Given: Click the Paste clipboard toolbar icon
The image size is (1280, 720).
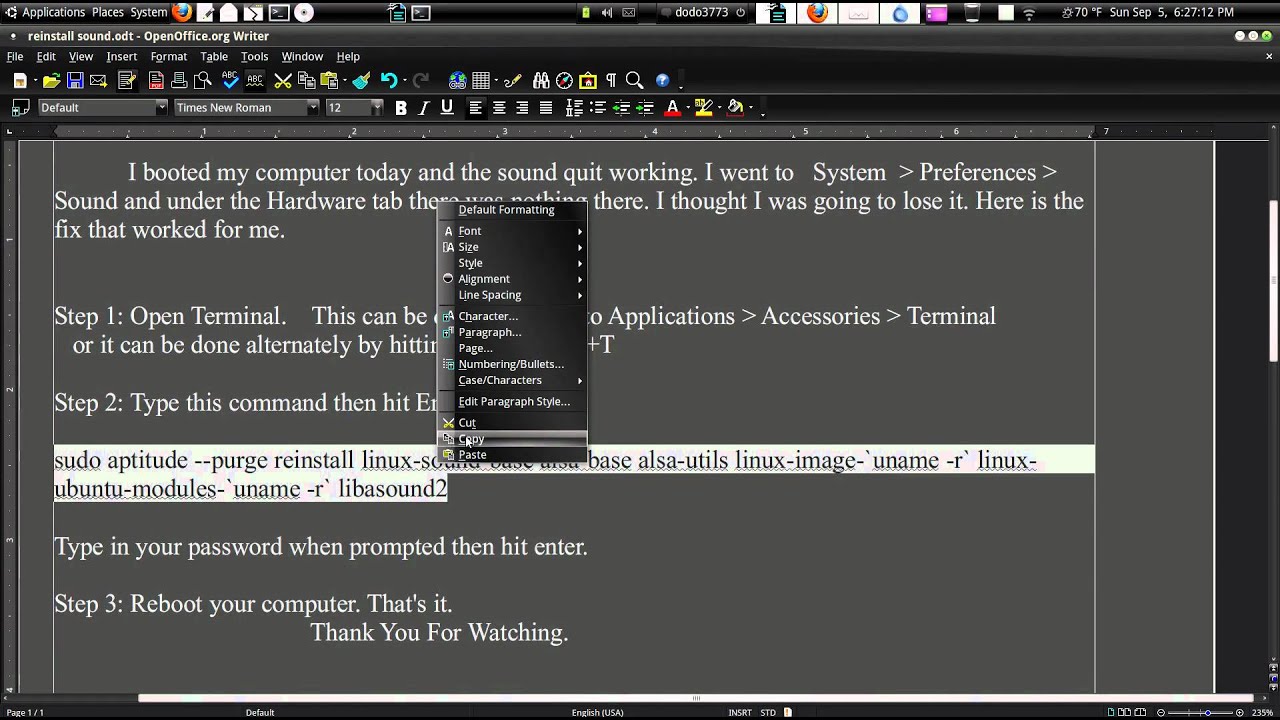Looking at the screenshot, I should (x=329, y=81).
